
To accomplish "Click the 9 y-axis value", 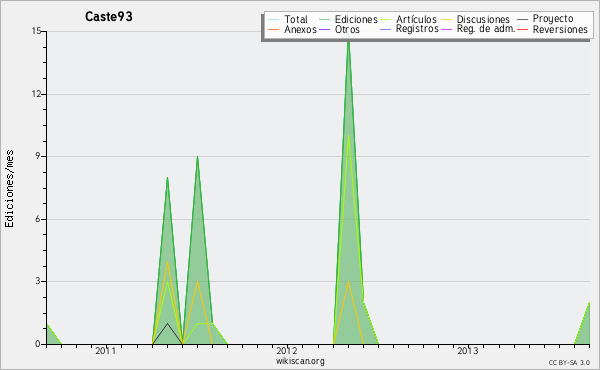I will 38,156.
